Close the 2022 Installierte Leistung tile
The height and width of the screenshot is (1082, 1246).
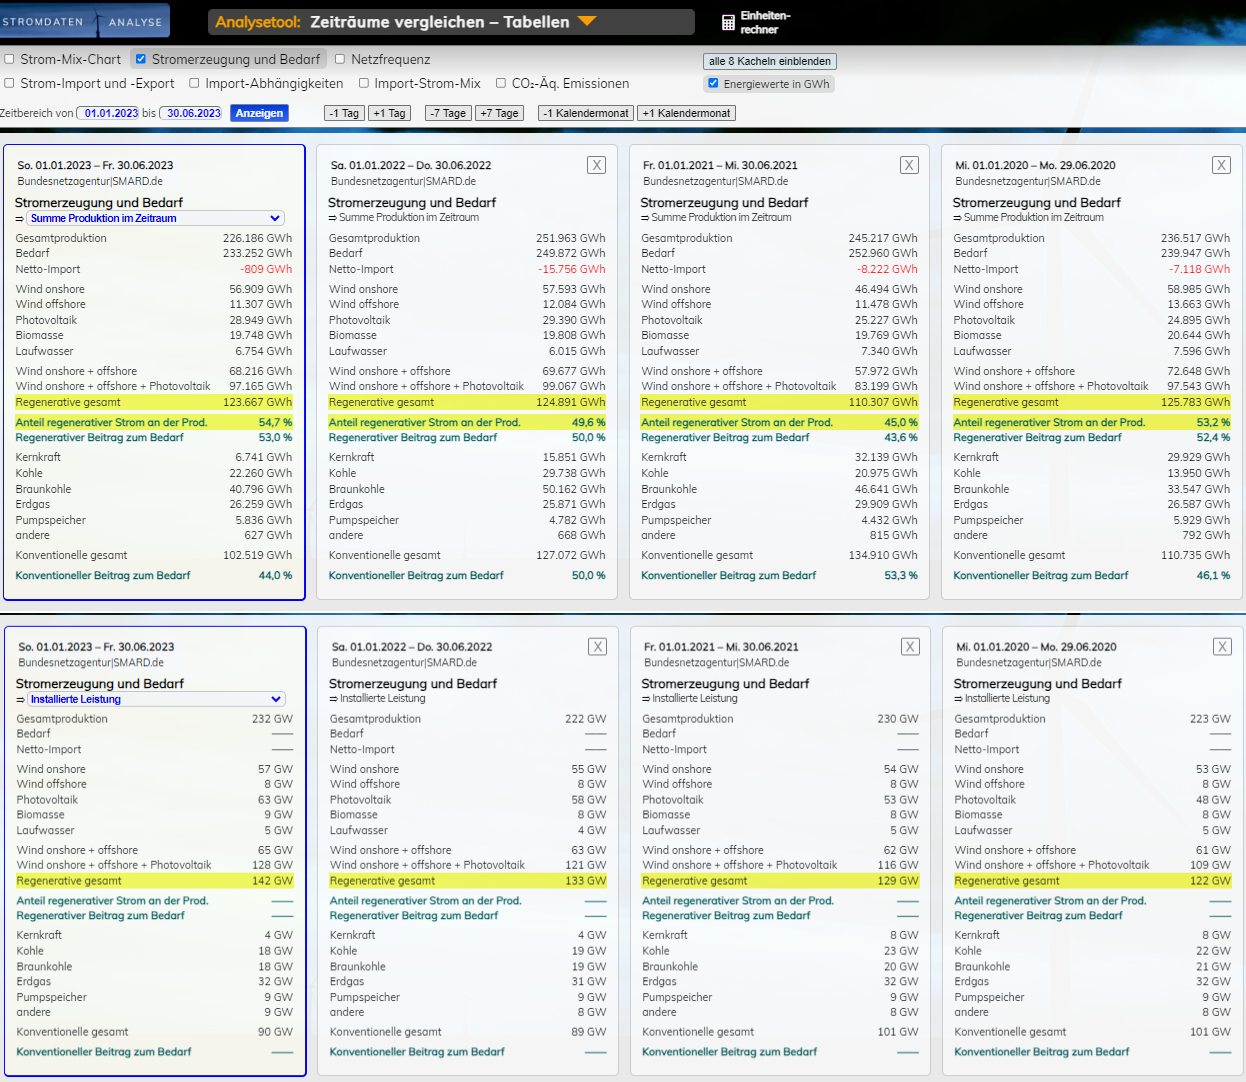pos(597,647)
